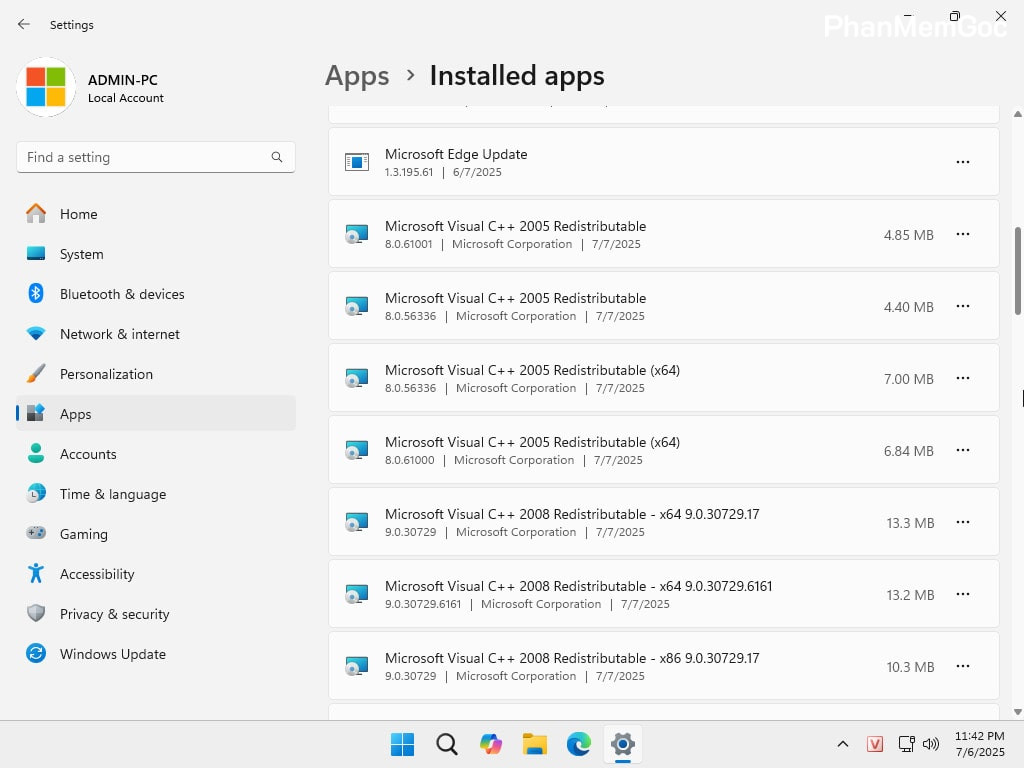Open options menu for Microsoft Edge Update
Screen dimensions: 1024x768
pos(963,162)
